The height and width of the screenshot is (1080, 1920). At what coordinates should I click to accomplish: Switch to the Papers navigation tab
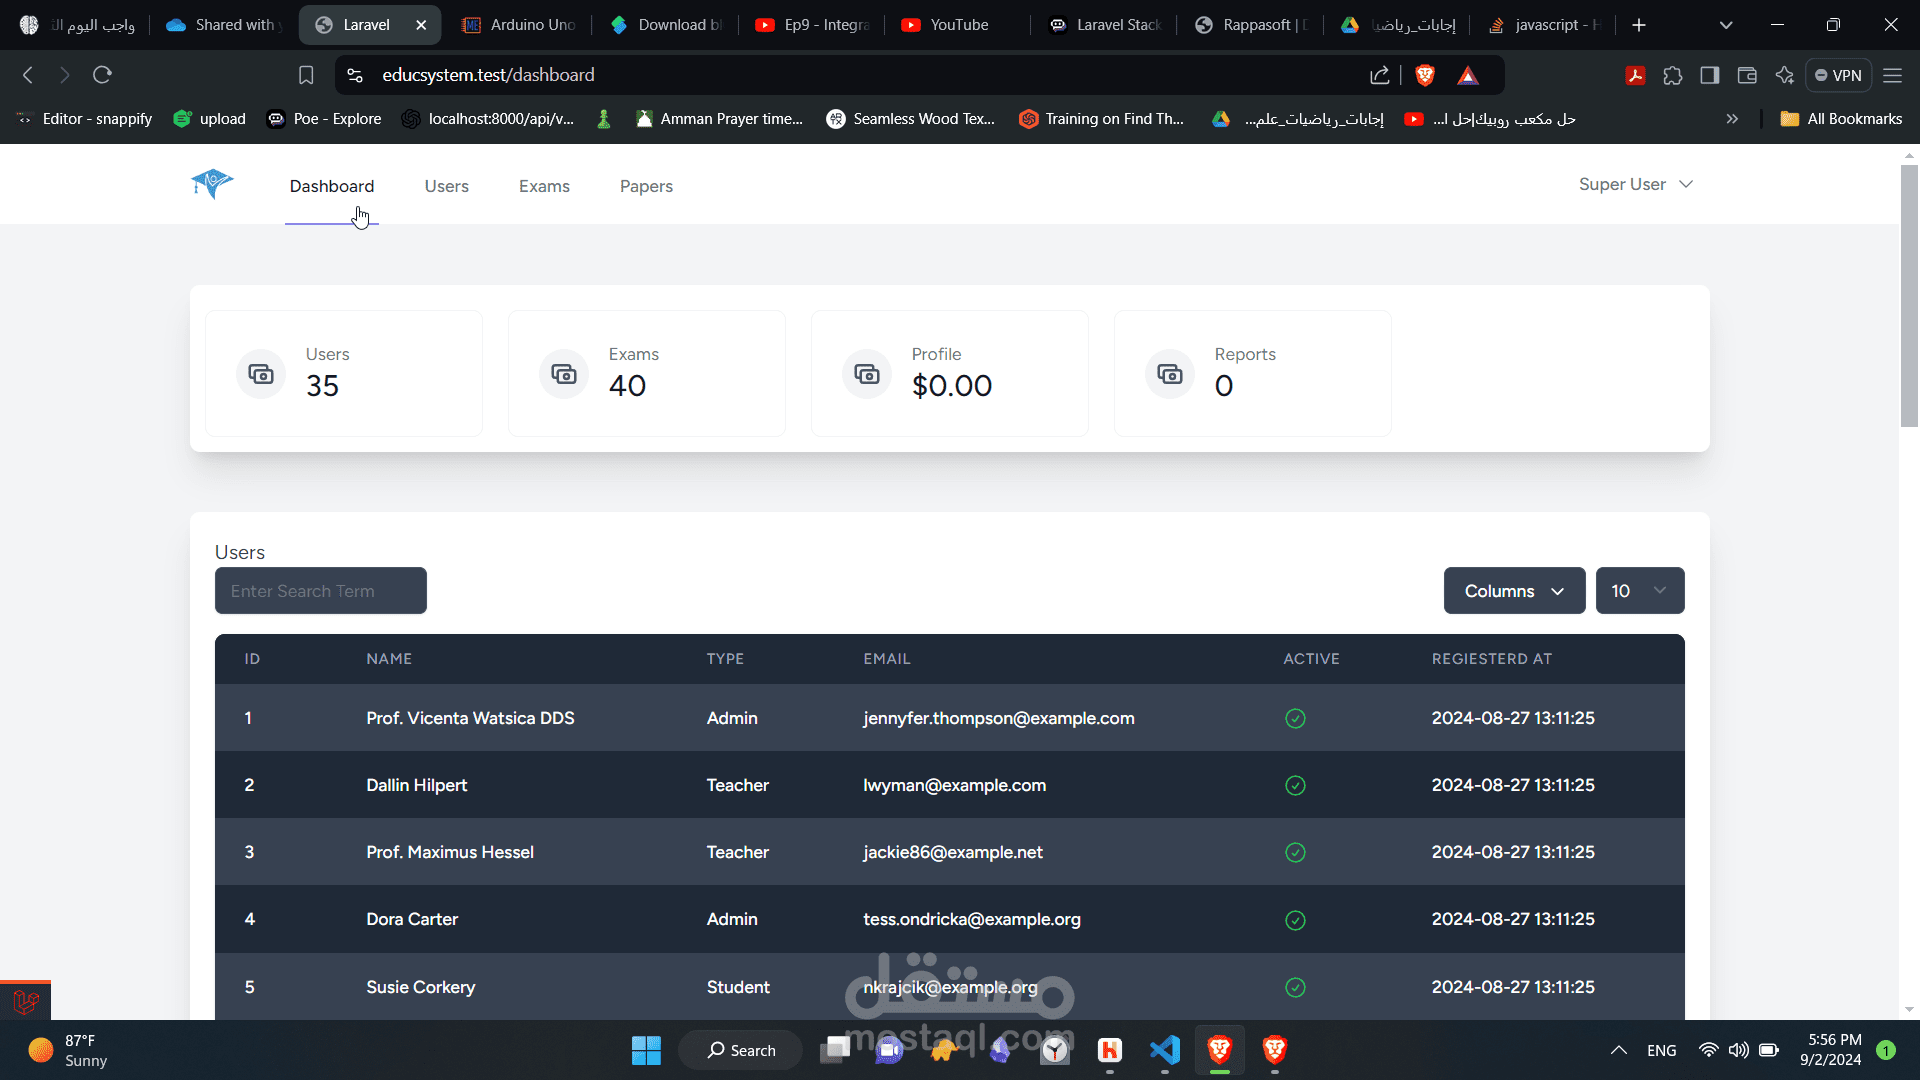[646, 186]
